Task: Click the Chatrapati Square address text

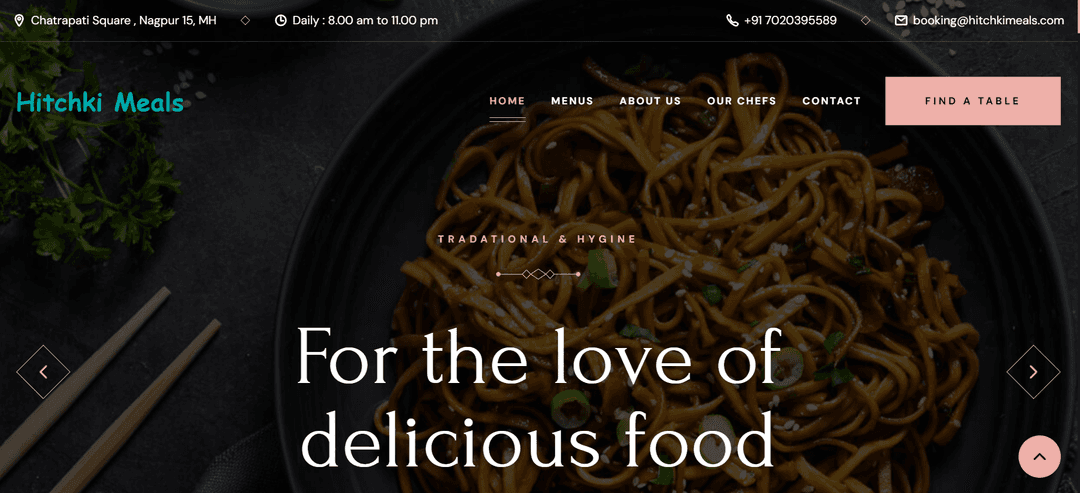Action: [x=123, y=20]
